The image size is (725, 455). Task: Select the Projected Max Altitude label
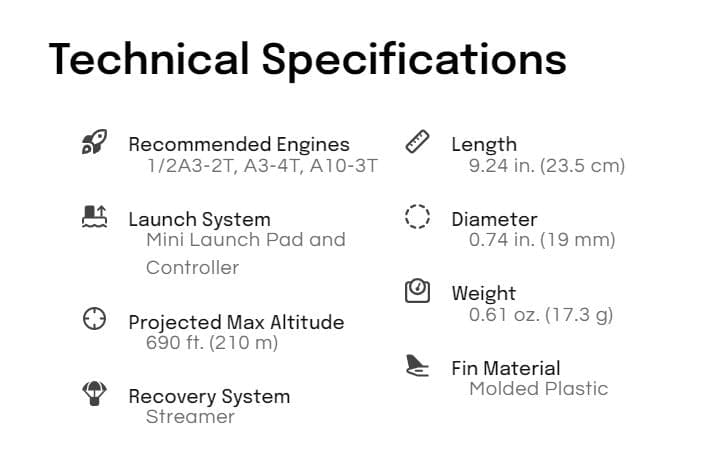tap(236, 322)
